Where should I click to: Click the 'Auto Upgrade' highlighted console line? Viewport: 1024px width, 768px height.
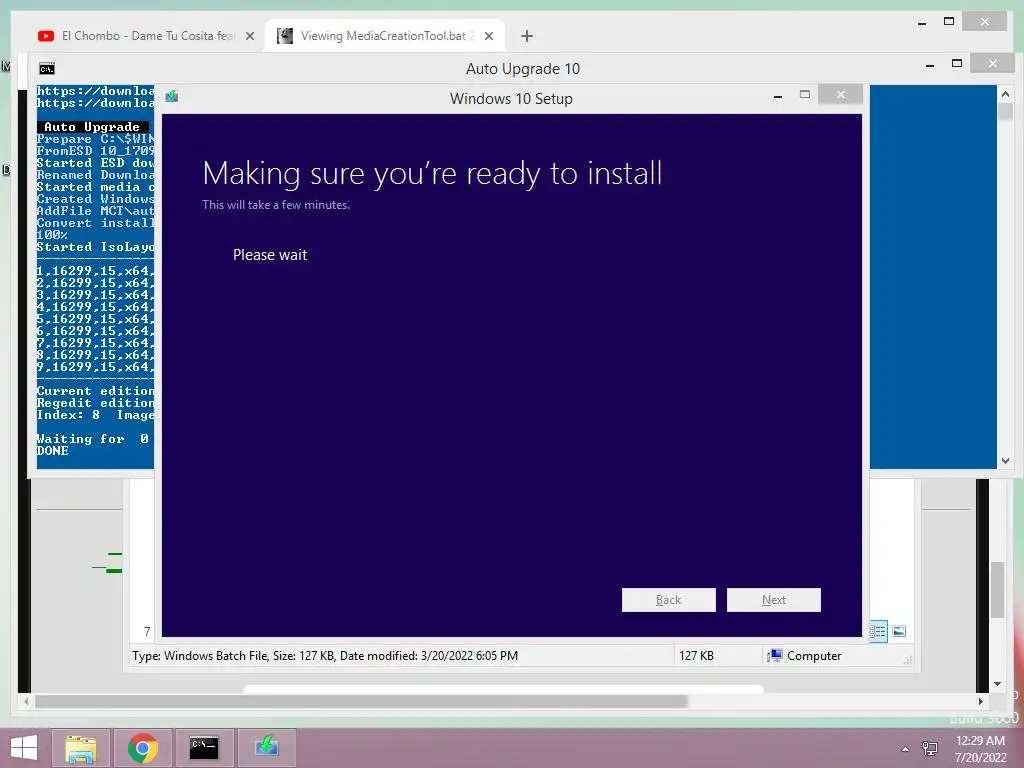(x=92, y=127)
